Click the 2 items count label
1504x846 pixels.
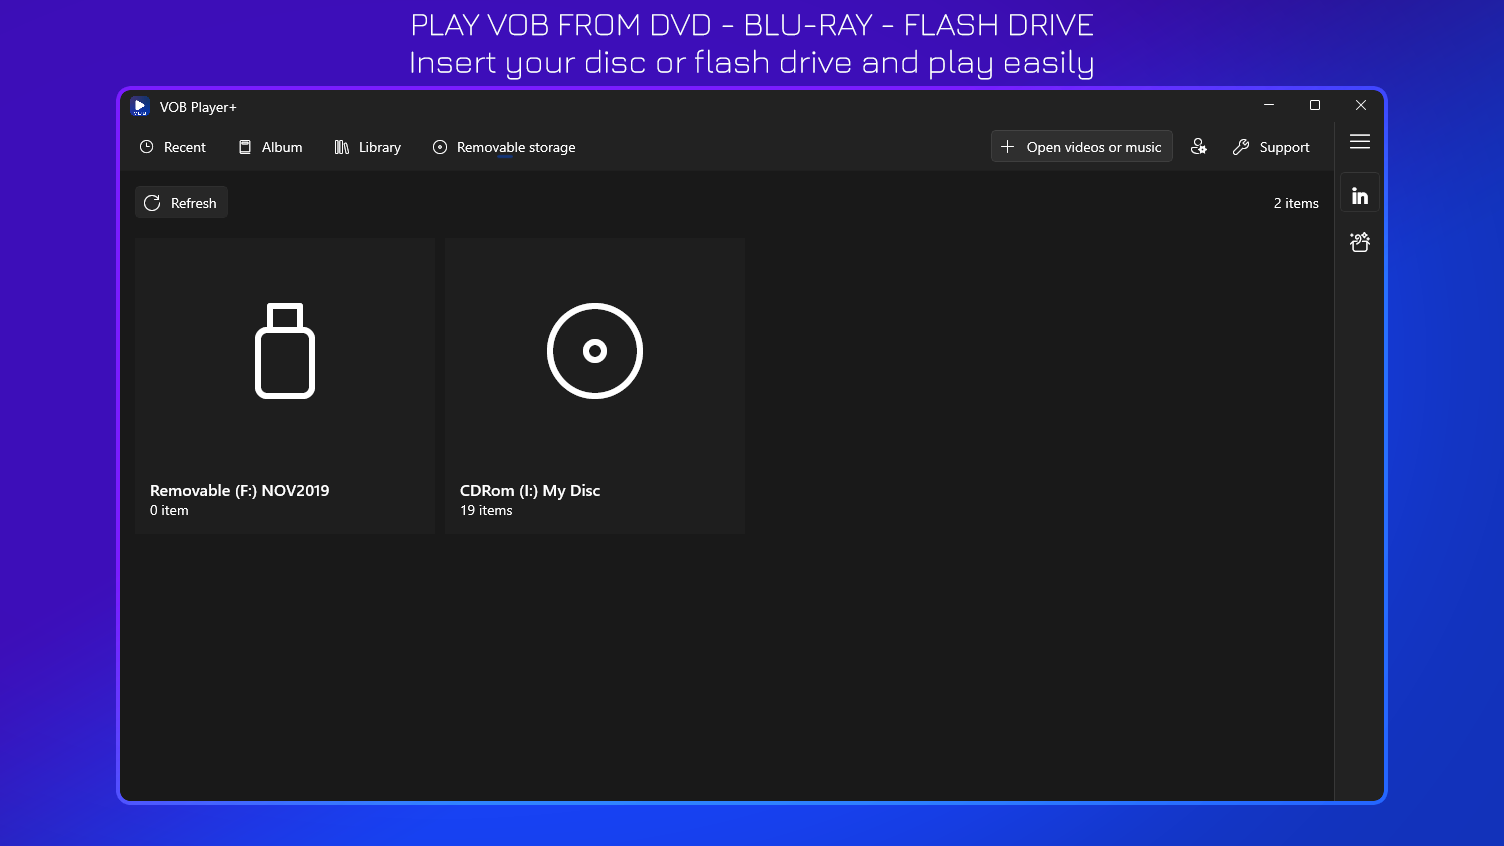coord(1296,202)
